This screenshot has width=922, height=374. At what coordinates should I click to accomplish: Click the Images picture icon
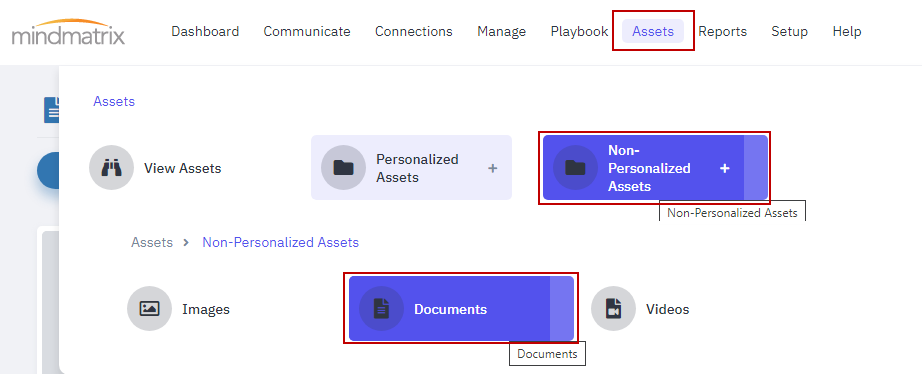[149, 309]
